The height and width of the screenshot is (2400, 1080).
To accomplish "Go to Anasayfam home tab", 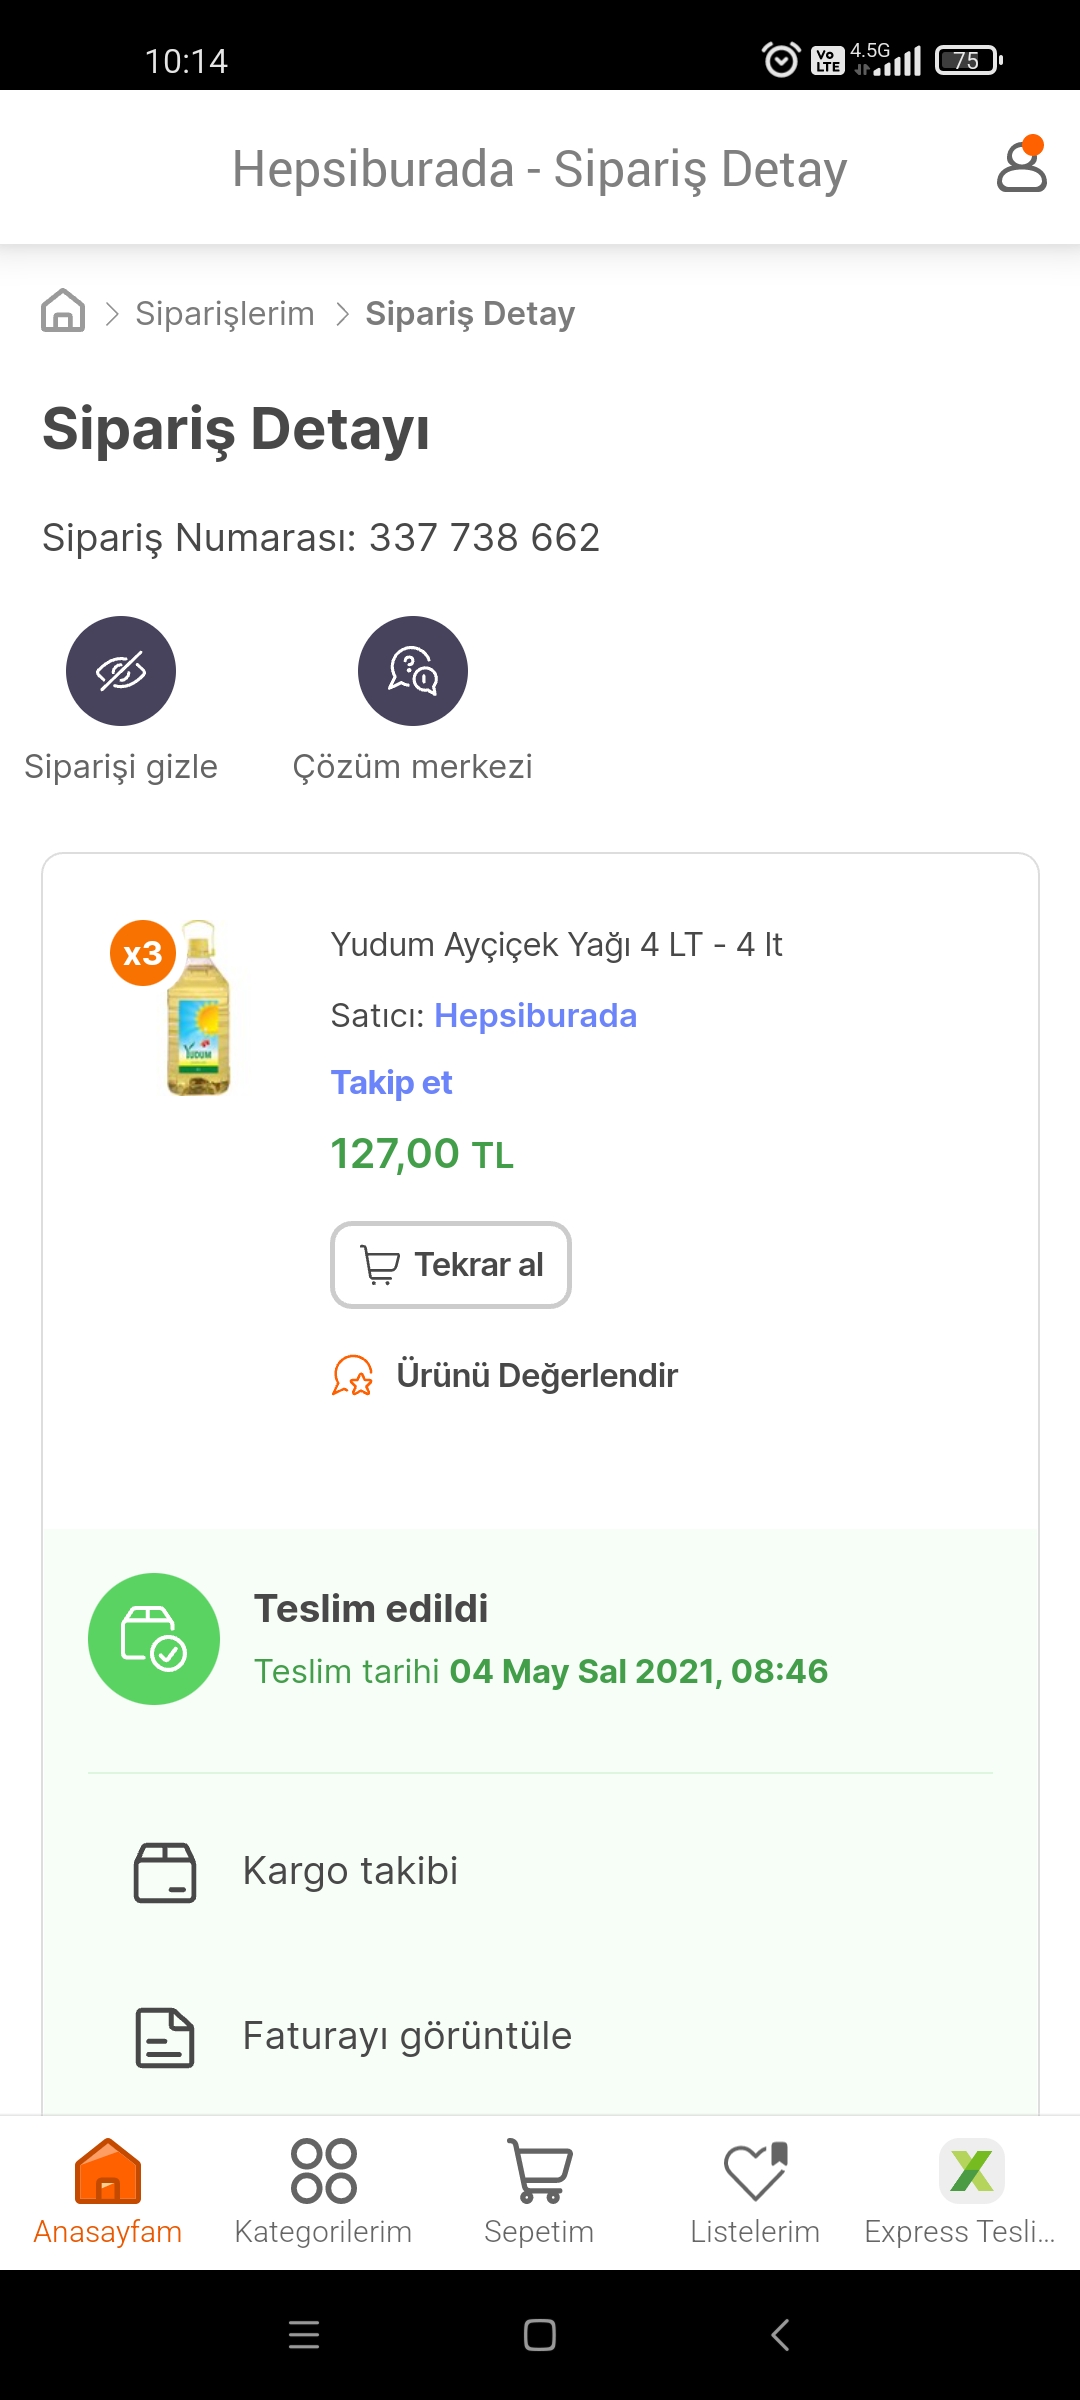I will (x=108, y=2192).
